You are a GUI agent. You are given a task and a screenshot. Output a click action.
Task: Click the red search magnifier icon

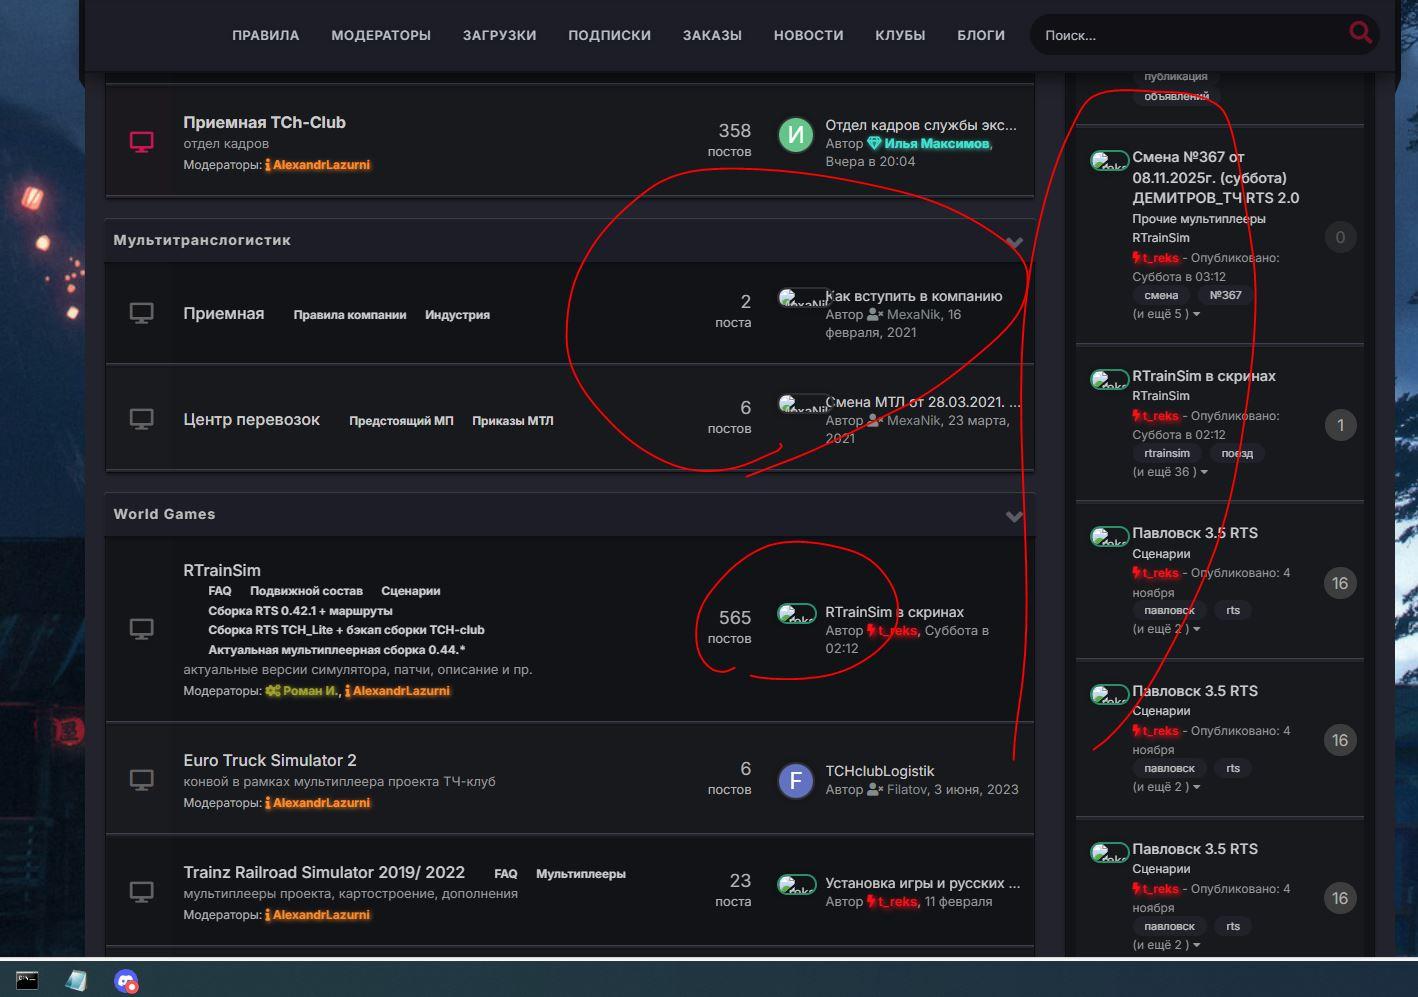(x=1360, y=33)
